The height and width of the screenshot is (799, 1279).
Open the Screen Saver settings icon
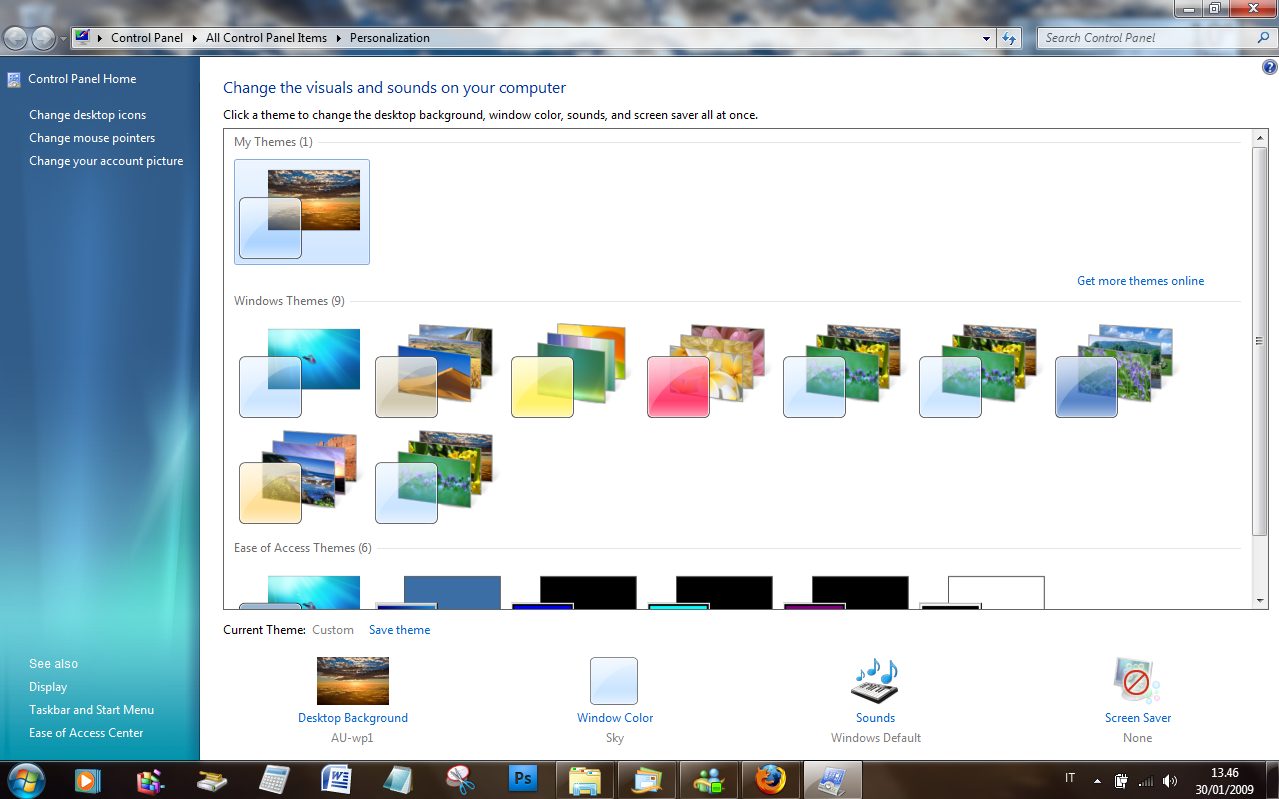[1137, 681]
